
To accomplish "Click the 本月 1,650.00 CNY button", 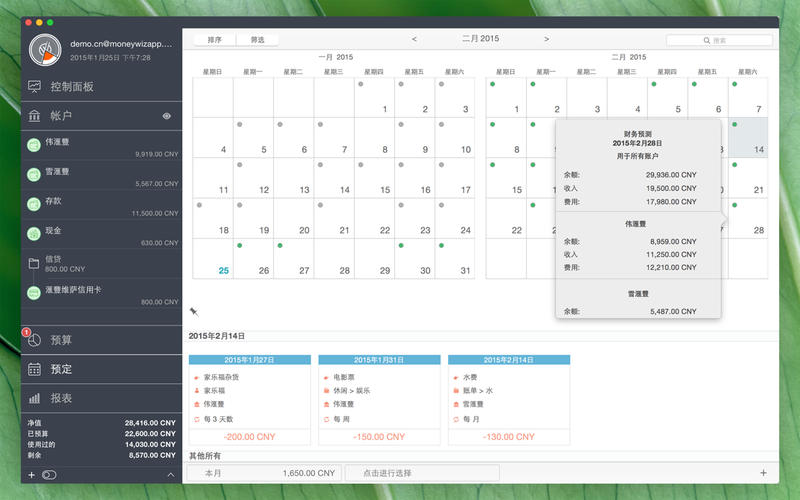I will [x=265, y=473].
